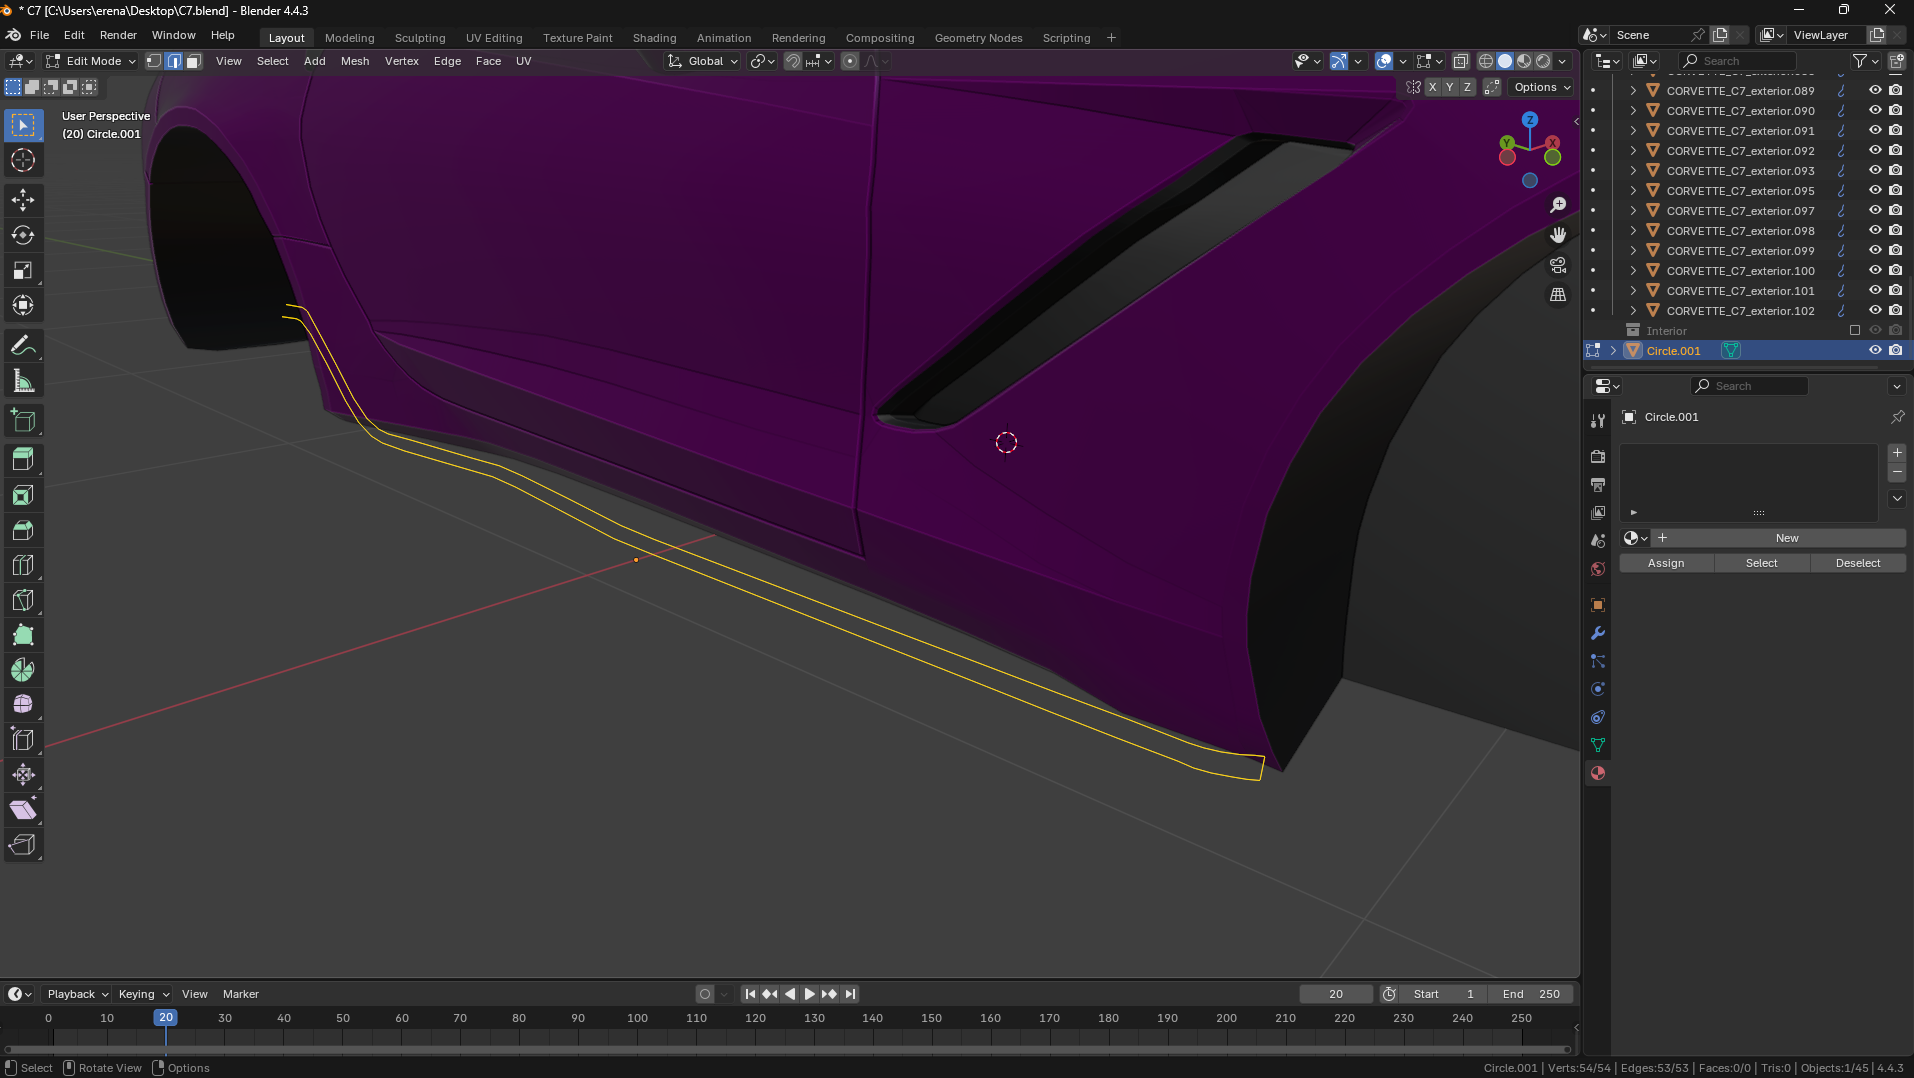The image size is (1914, 1078).
Task: Switch to the Sculpting workspace tab
Action: (x=419, y=38)
